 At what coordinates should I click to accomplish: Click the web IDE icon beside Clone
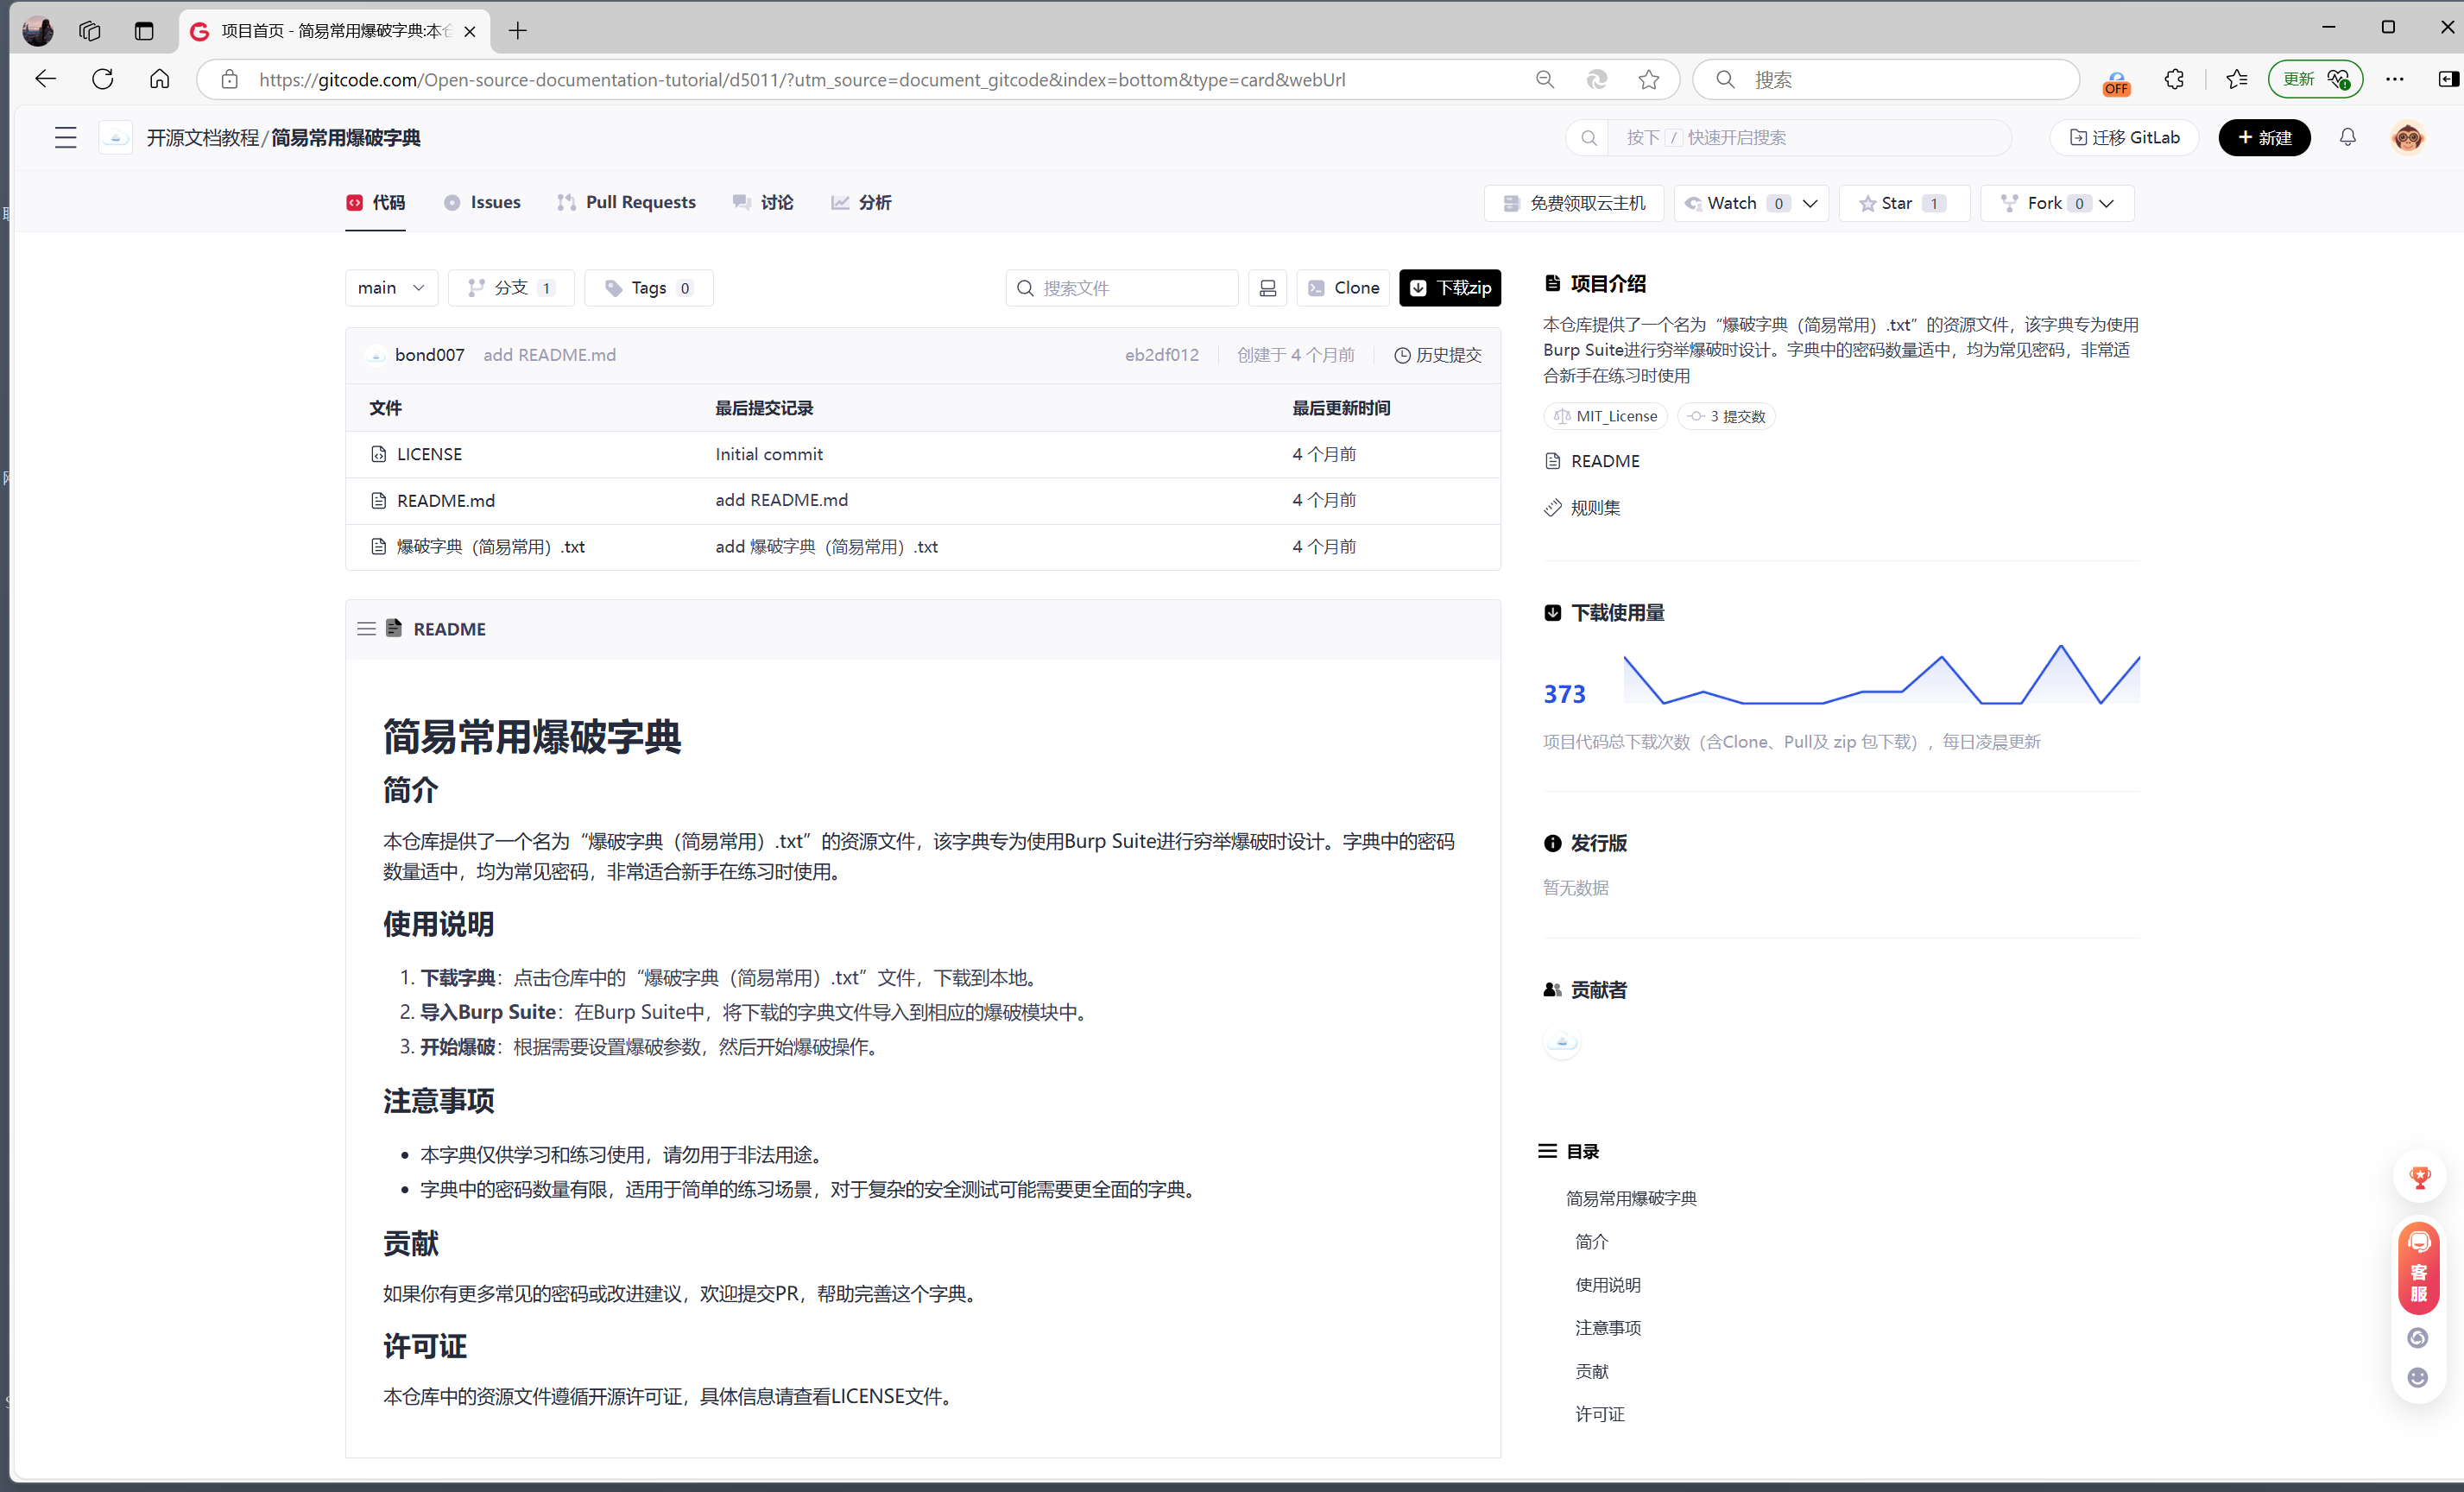point(1267,288)
